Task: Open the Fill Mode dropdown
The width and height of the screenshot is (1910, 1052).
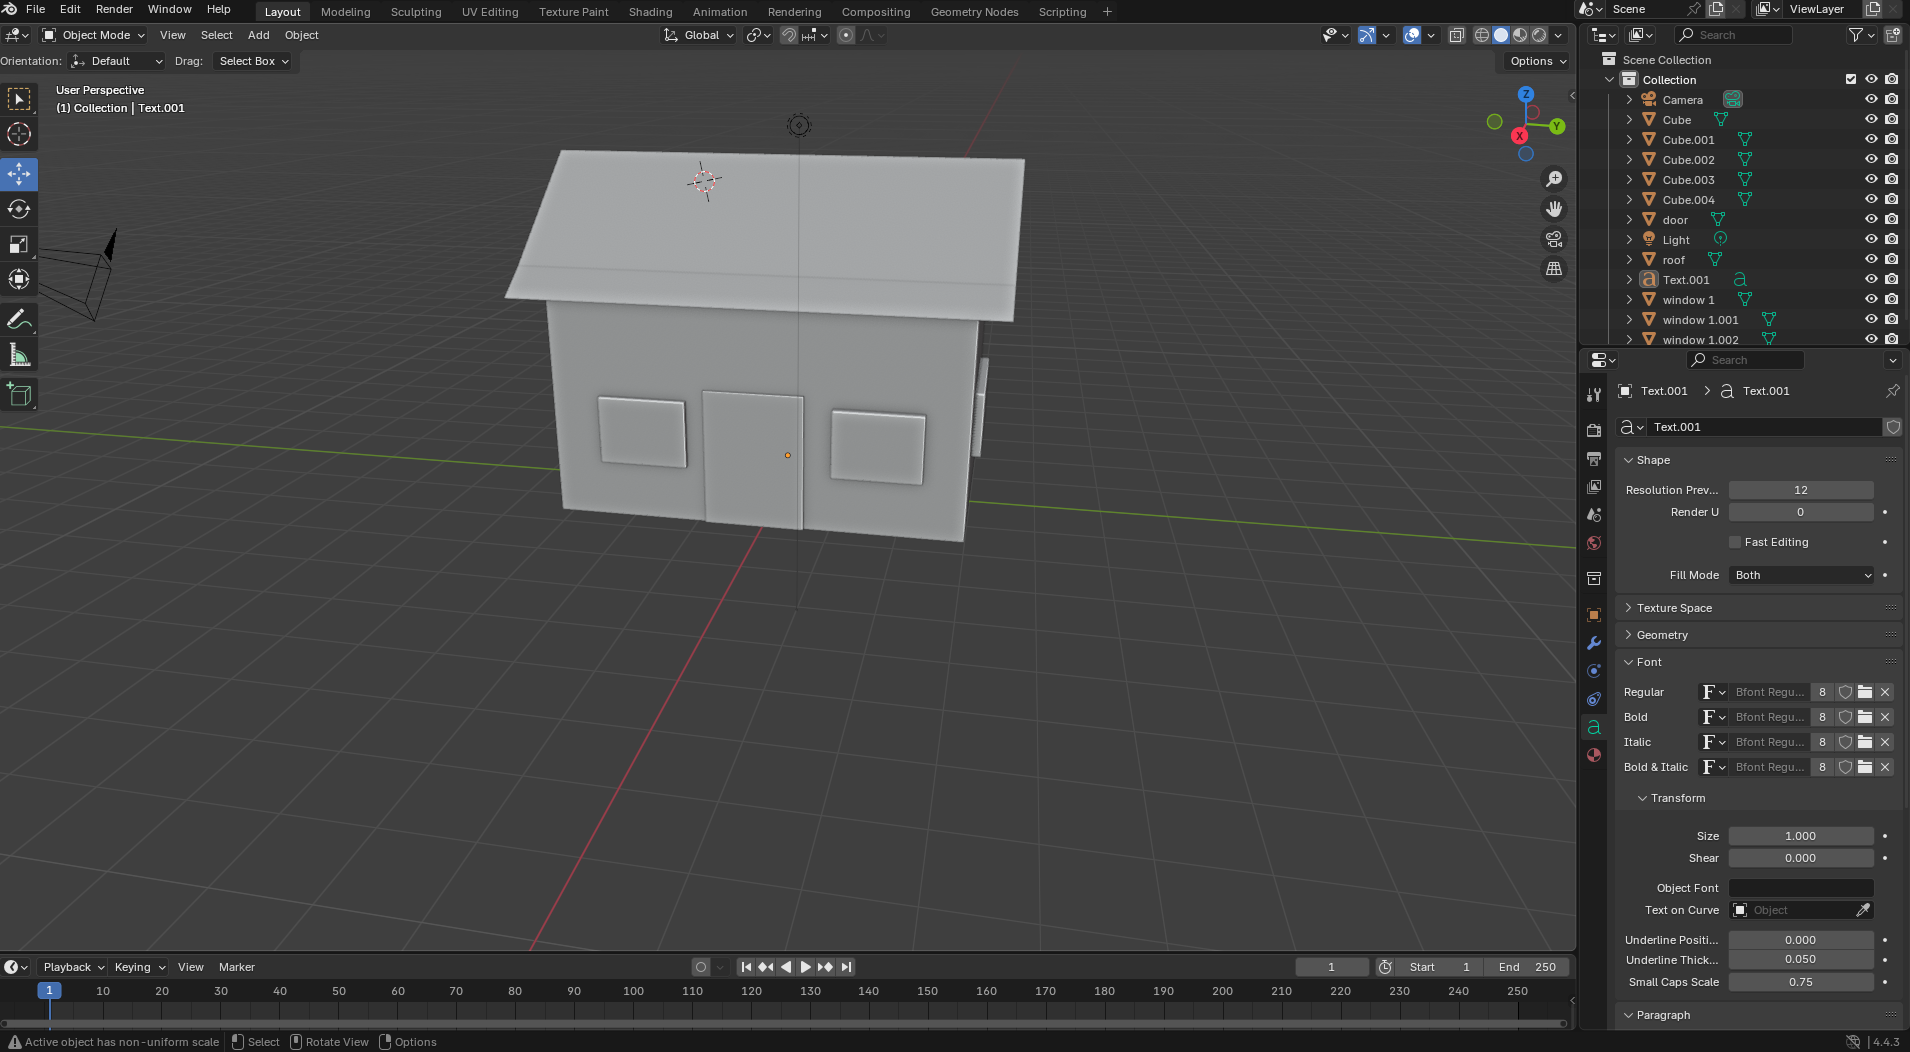Action: pyautogui.click(x=1801, y=575)
